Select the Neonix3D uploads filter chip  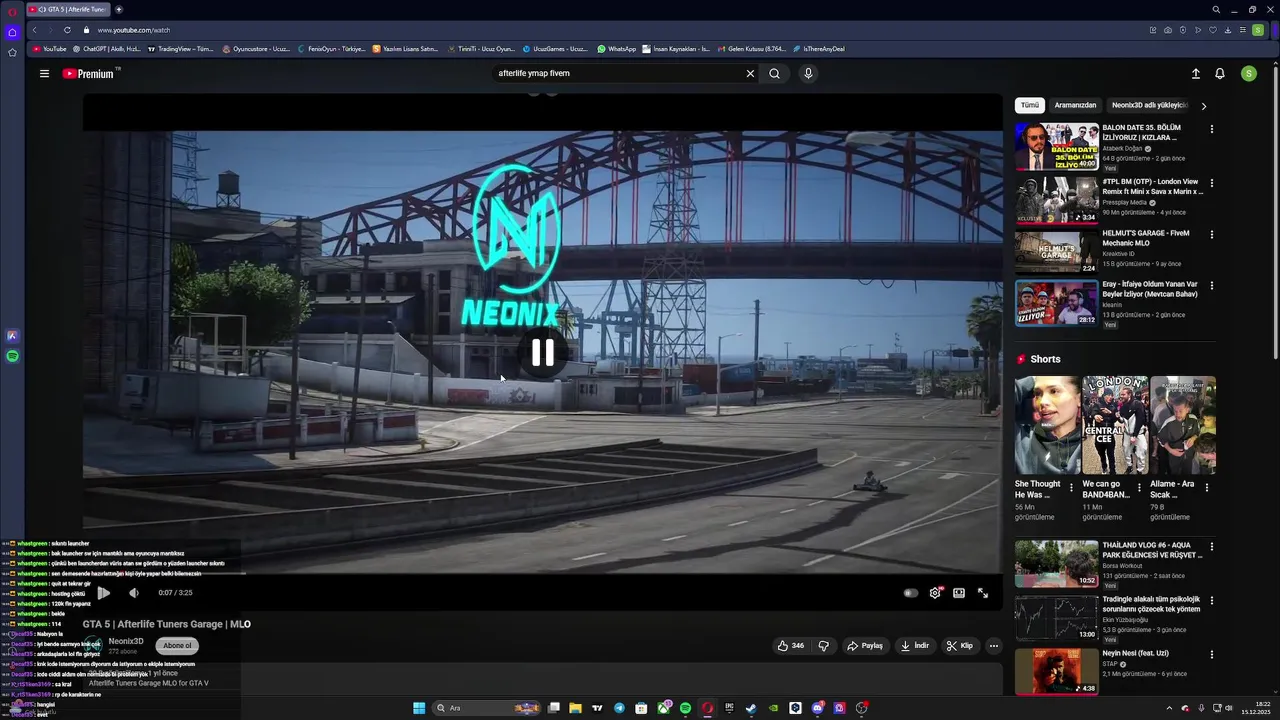point(1150,105)
